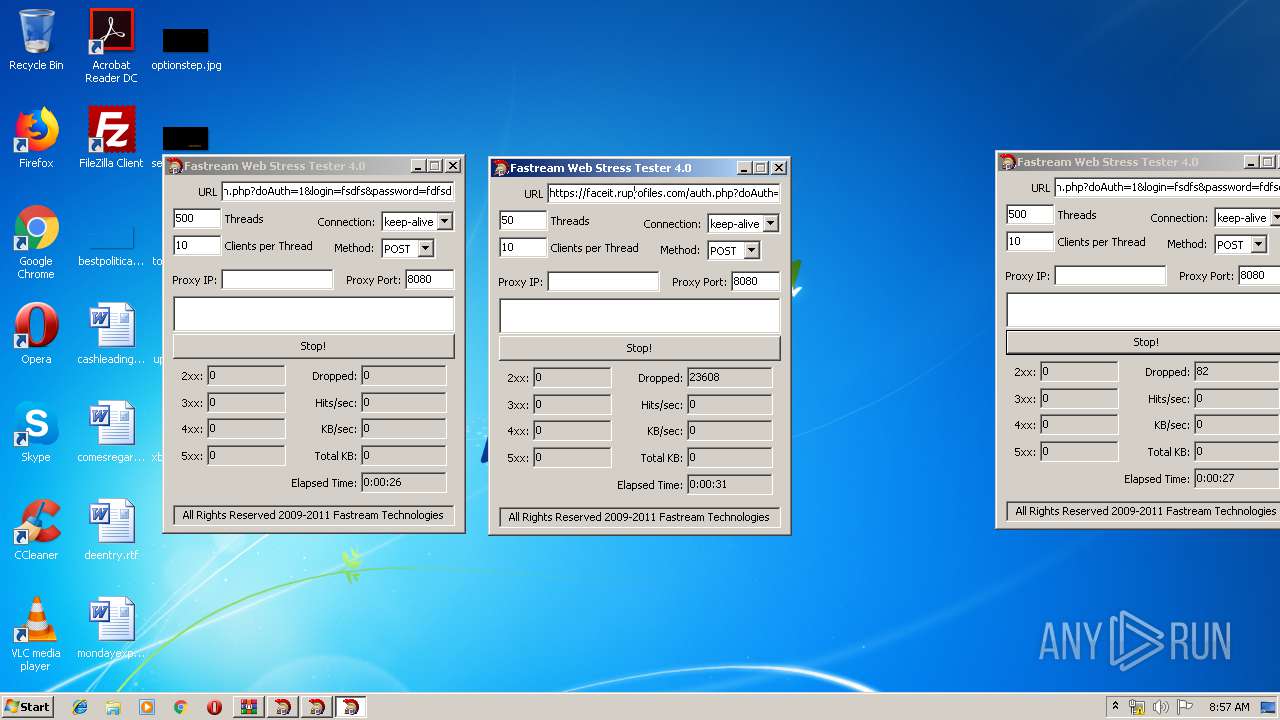
Task: Open the Recycle Bin desktop icon
Action: pos(36,40)
